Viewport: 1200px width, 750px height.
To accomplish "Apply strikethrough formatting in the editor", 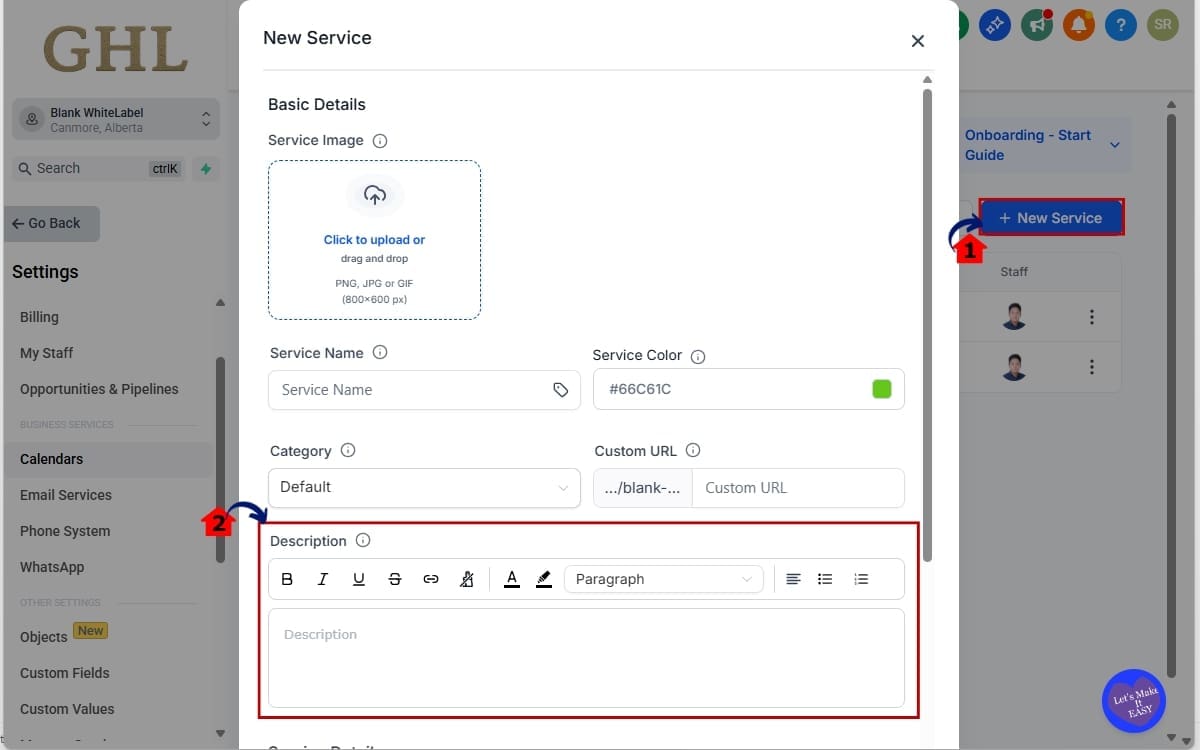I will pos(395,578).
